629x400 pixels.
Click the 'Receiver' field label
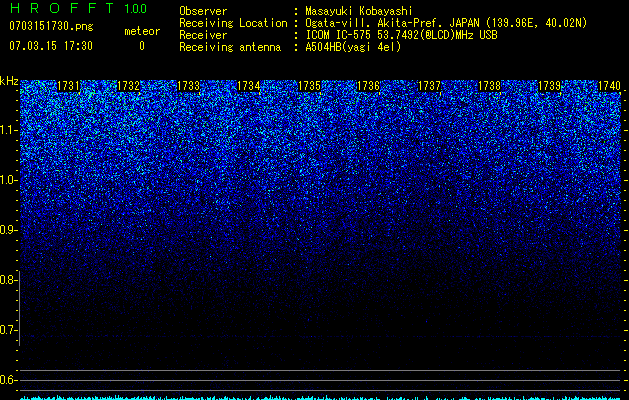(x=203, y=35)
